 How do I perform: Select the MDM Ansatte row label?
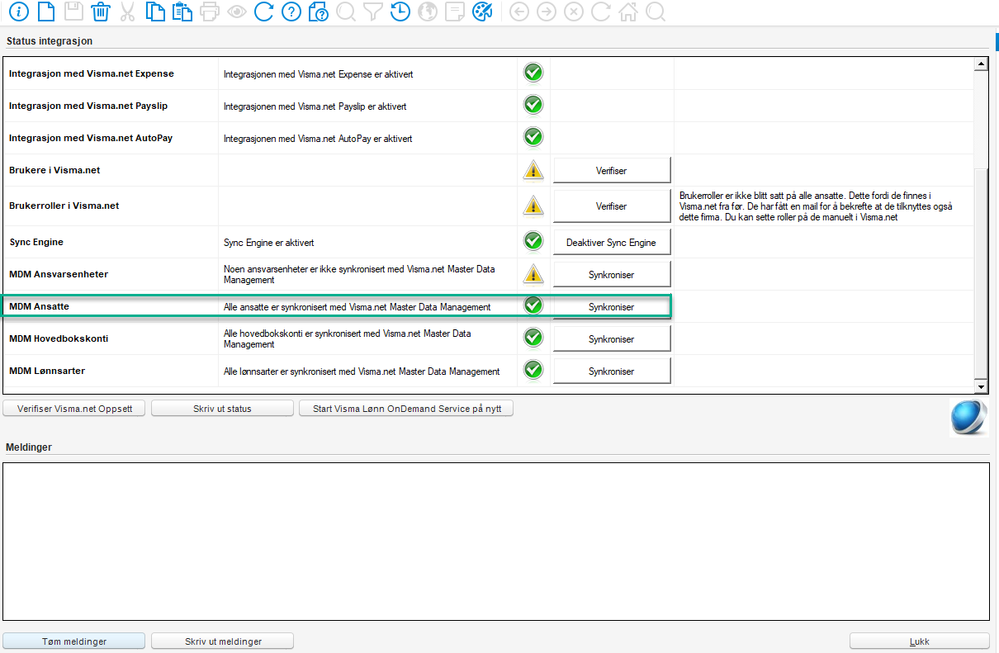pyautogui.click(x=39, y=306)
